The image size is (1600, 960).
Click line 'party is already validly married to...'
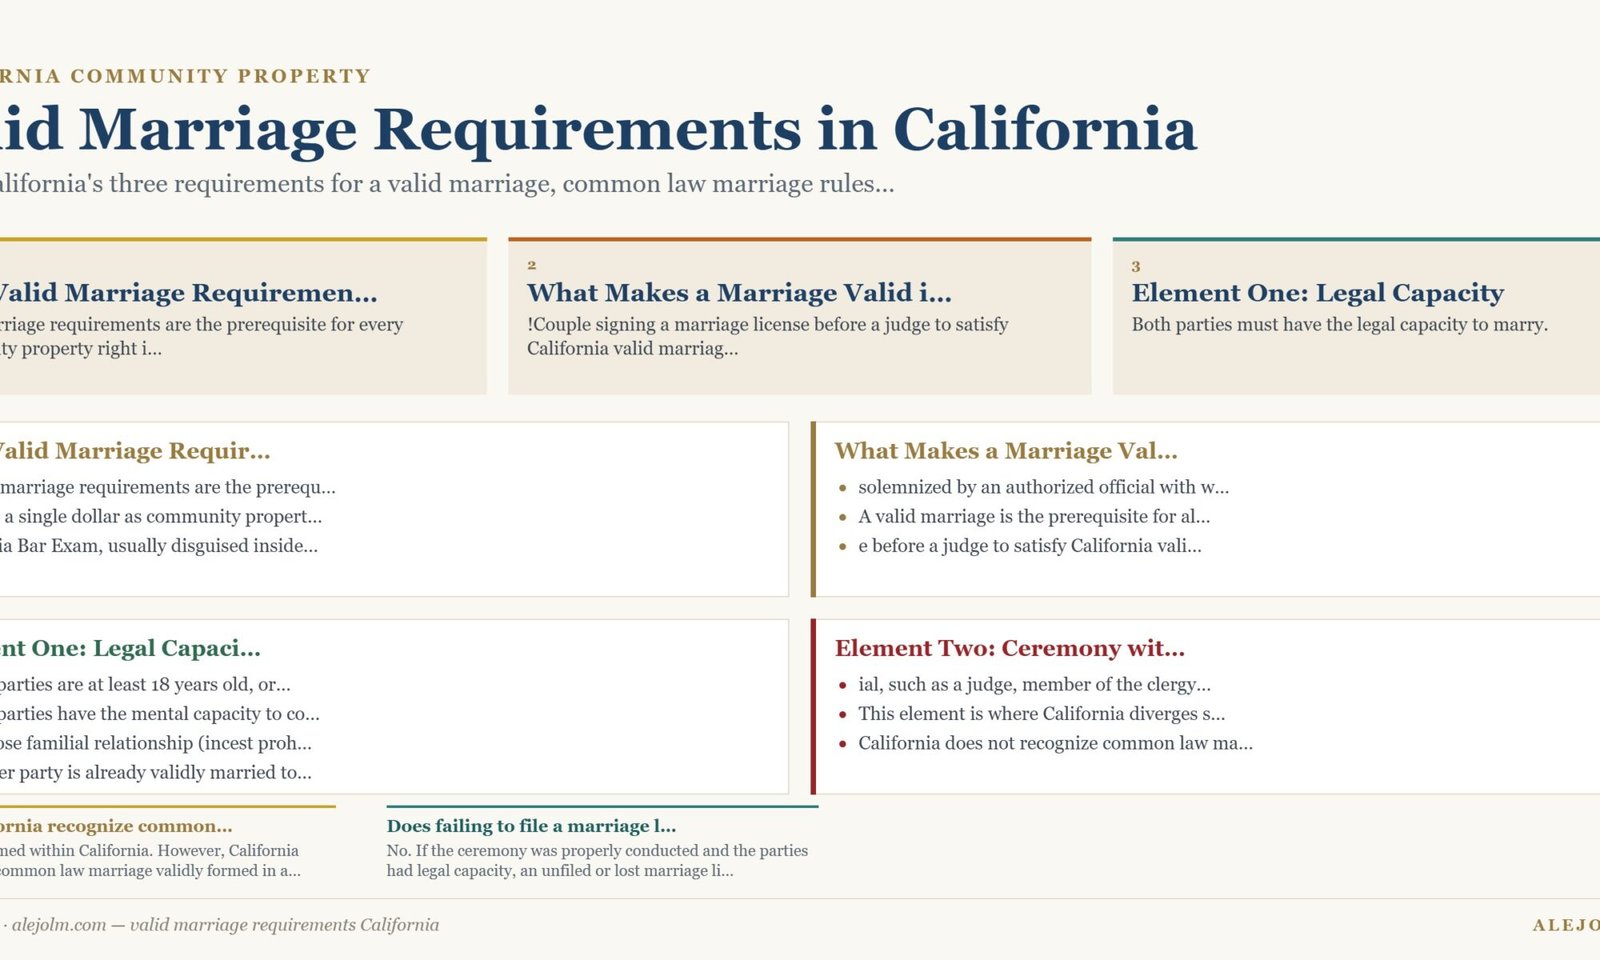tap(166, 772)
